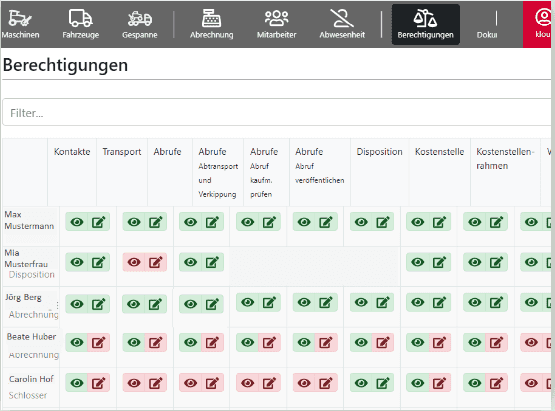Toggle Max Mustermann's first view eye icon
The width and height of the screenshot is (555, 411).
(x=77, y=222)
